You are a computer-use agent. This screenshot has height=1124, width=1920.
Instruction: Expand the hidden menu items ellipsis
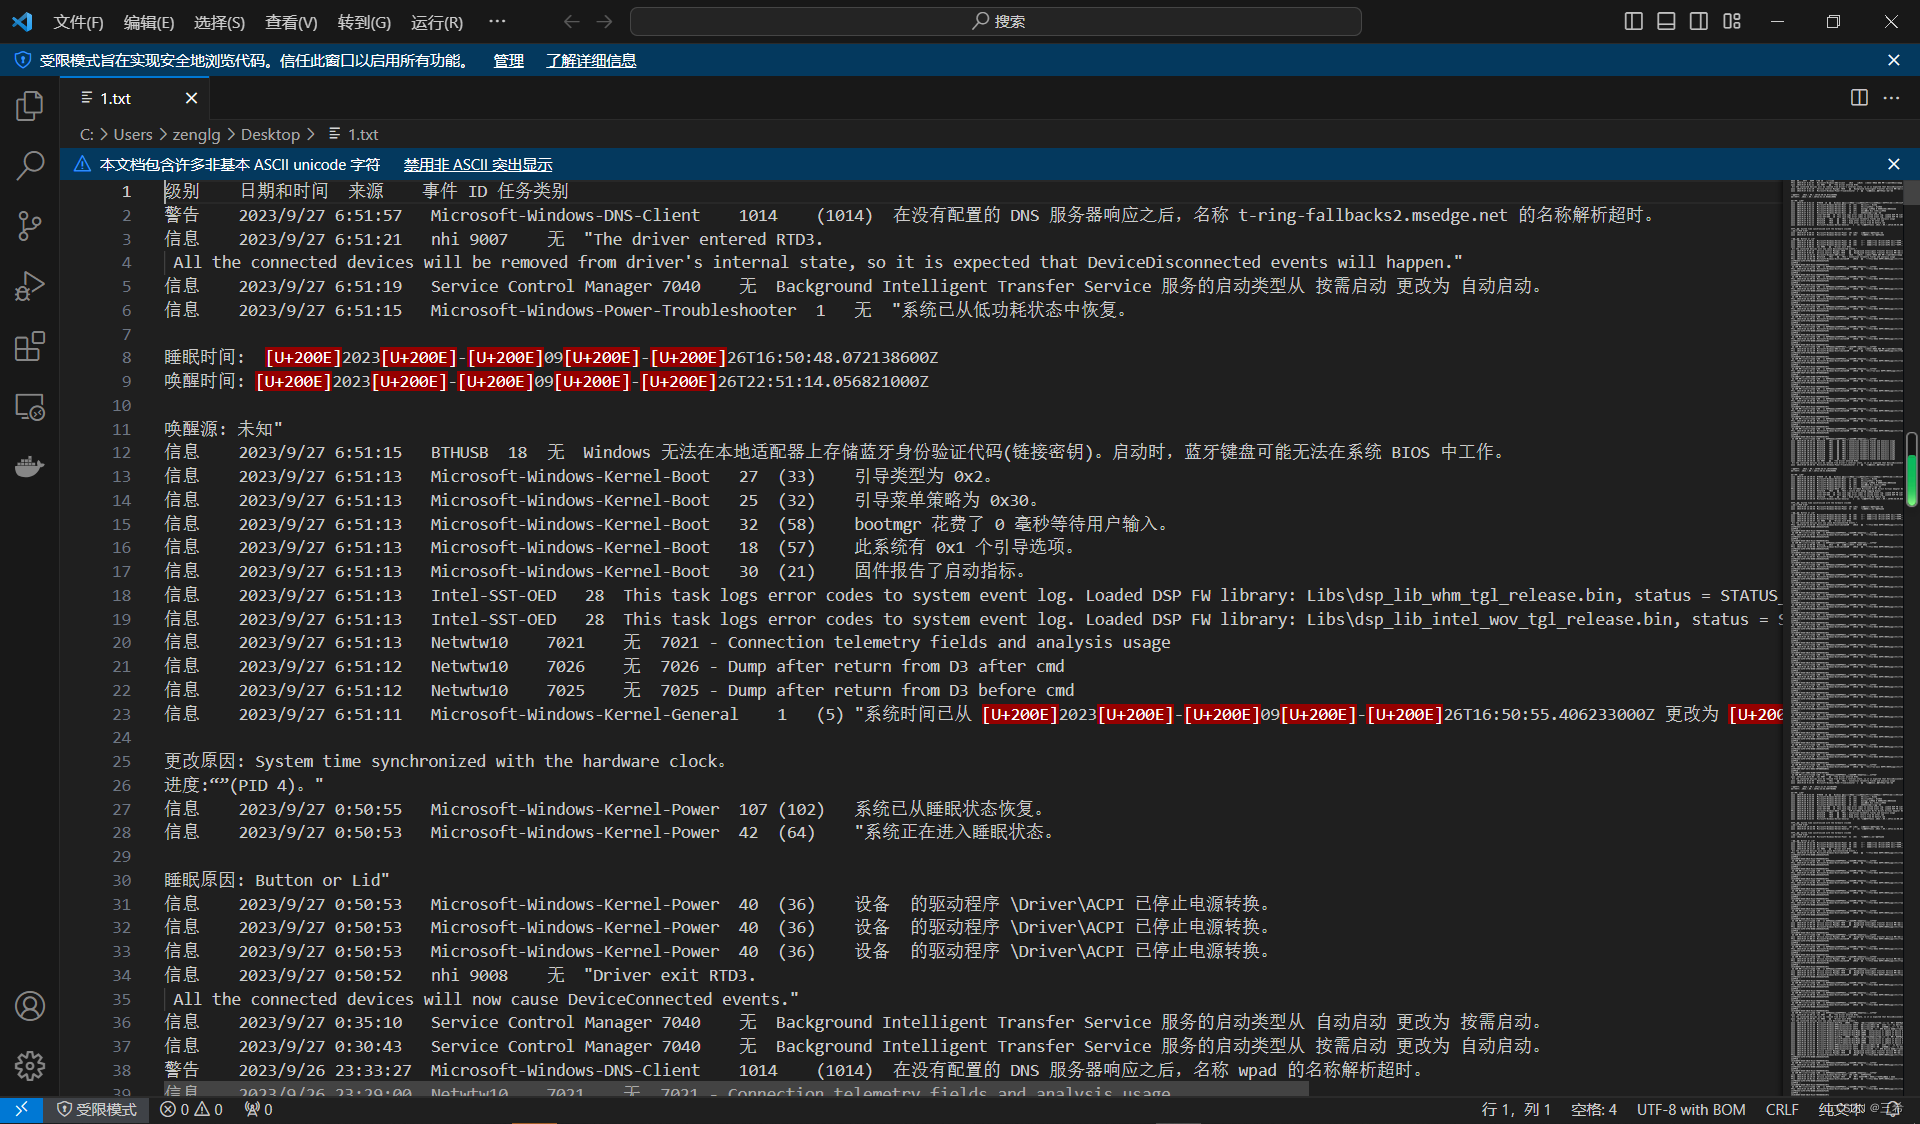(497, 21)
